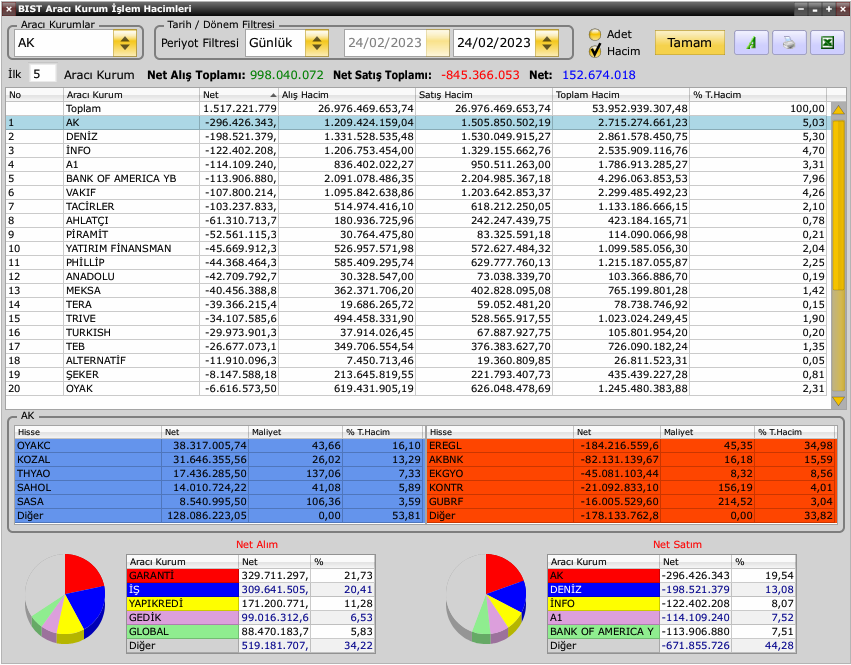Click the GUBRF stock row
This screenshot has height=665, width=851.
[x=631, y=502]
